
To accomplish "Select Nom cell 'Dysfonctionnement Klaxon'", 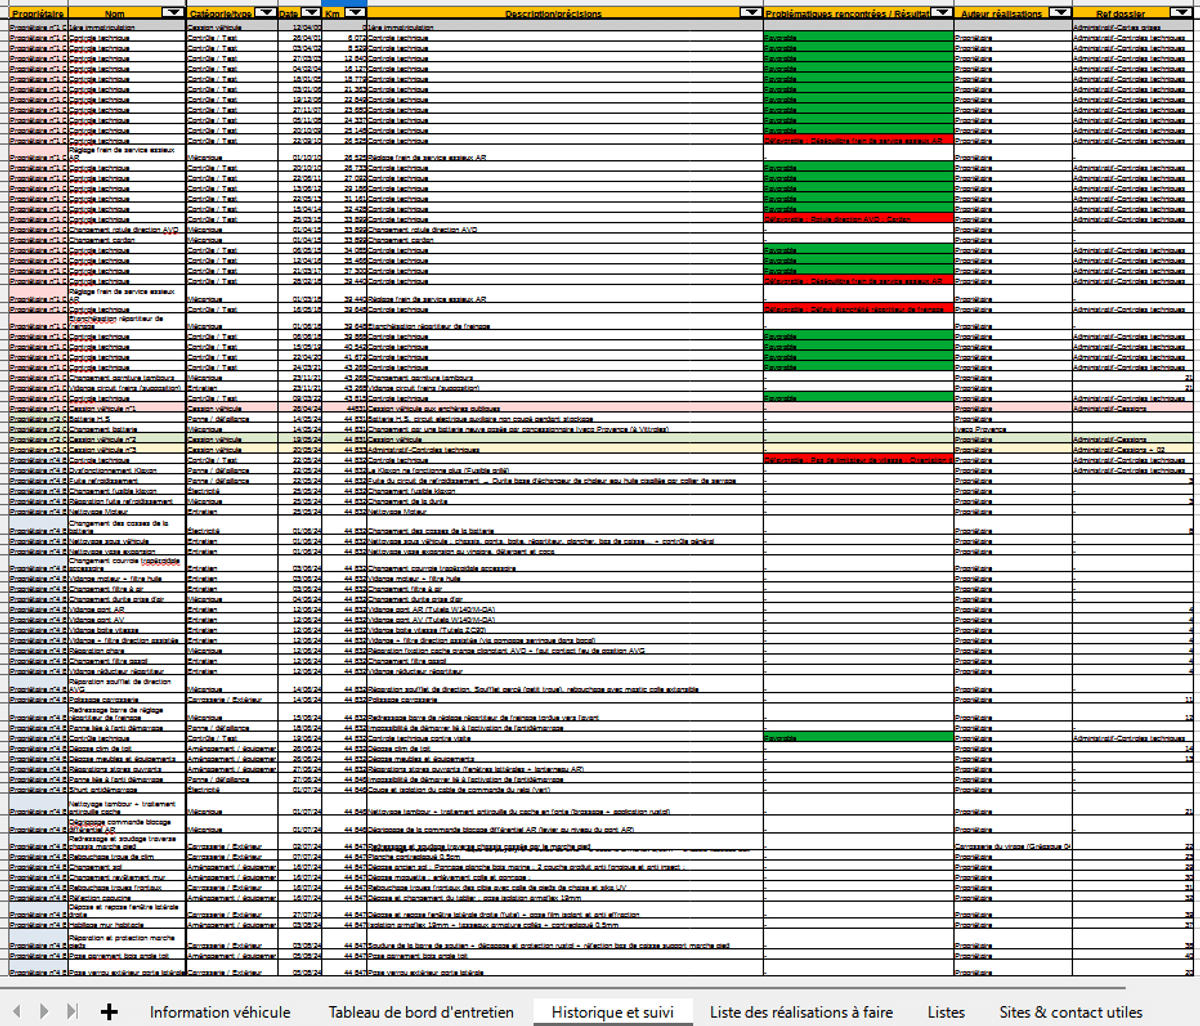I will coord(127,470).
